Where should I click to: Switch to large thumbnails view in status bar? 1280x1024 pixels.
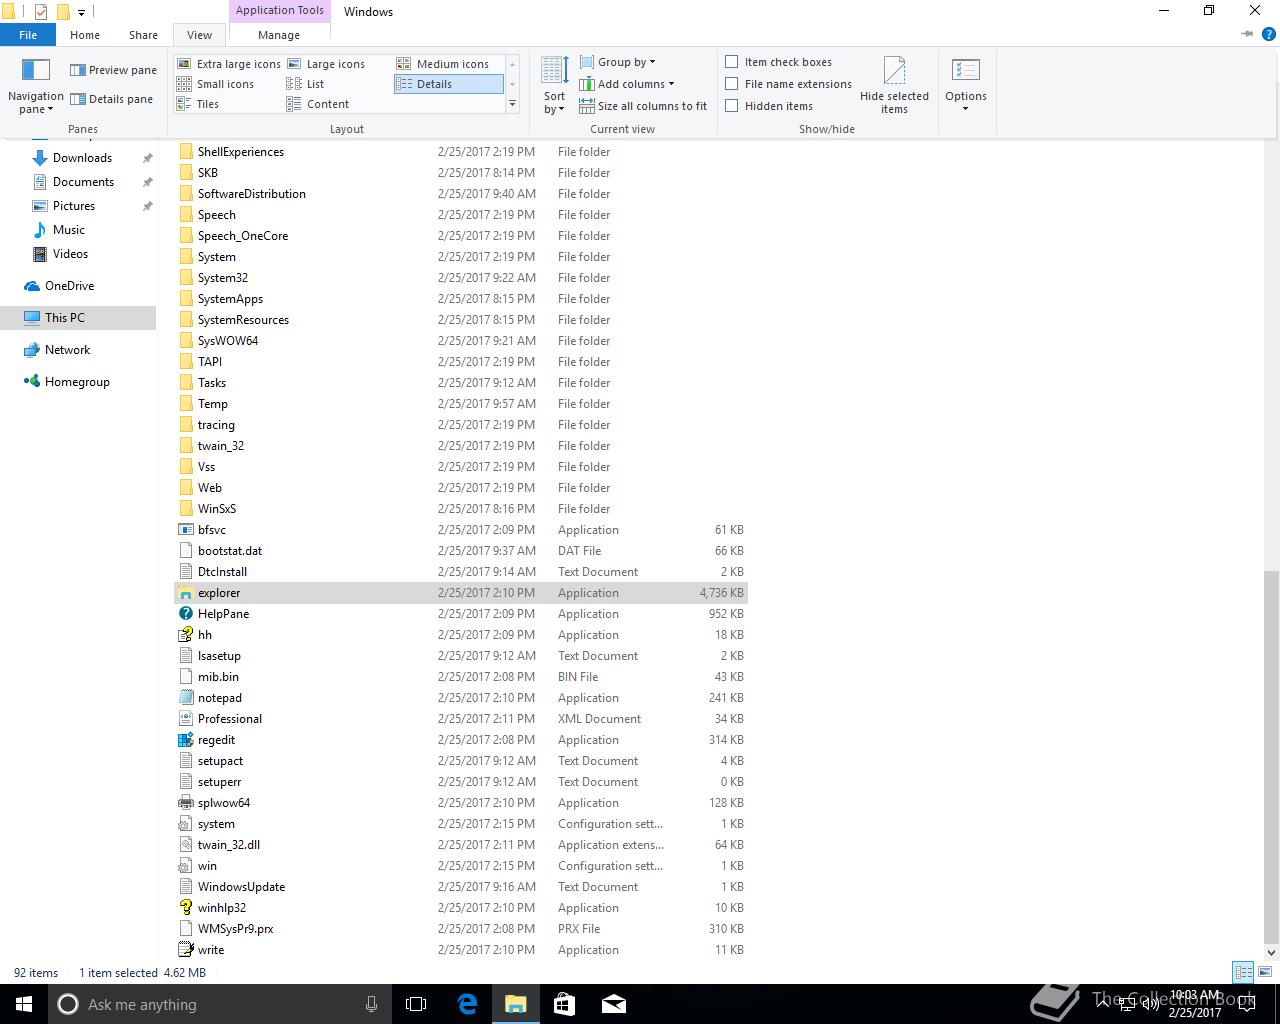[1266, 972]
